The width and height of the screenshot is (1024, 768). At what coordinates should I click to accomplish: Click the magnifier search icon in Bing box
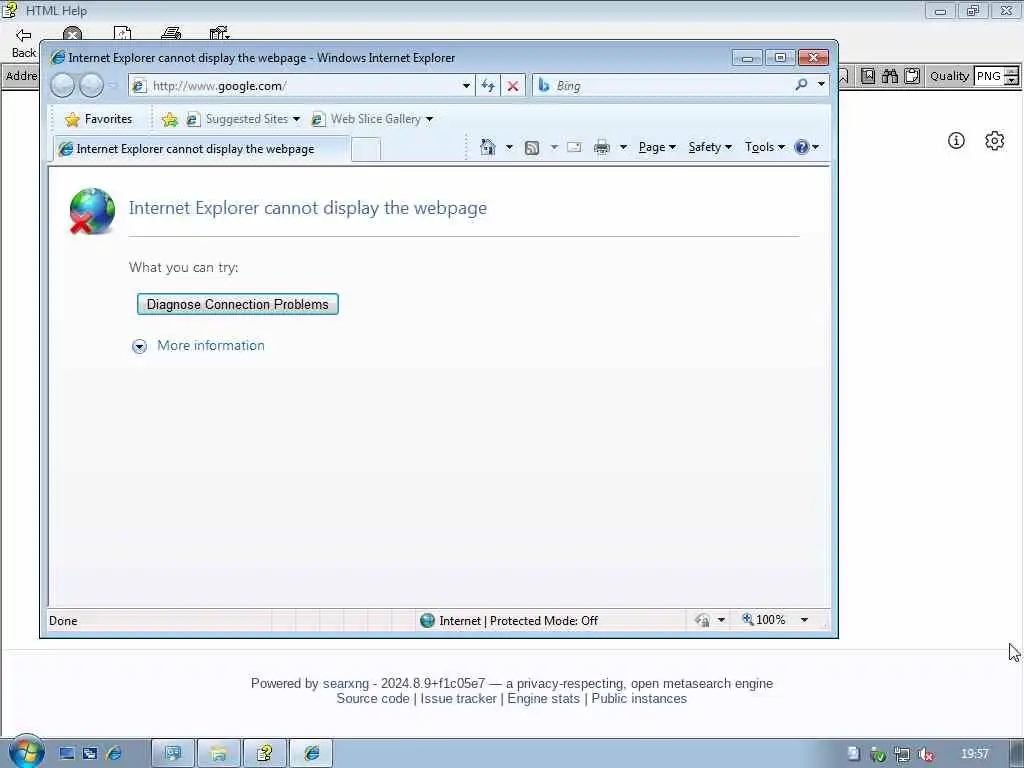coord(801,85)
